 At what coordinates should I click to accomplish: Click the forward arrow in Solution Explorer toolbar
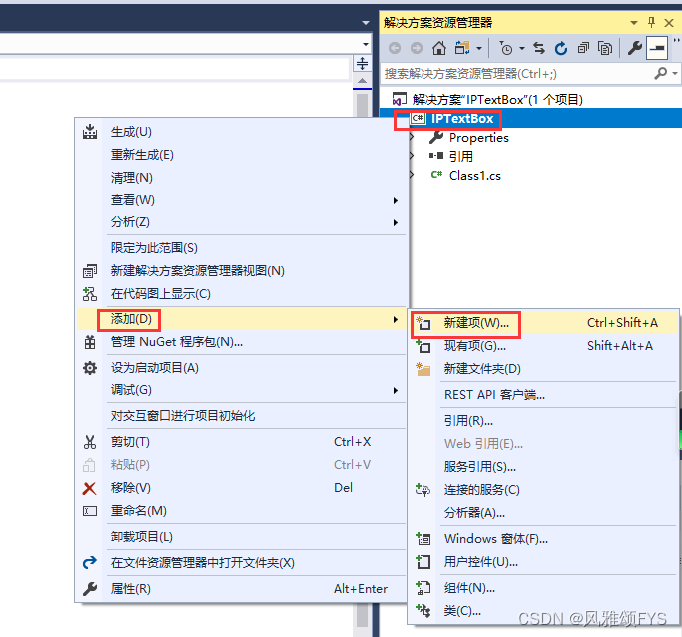point(417,48)
